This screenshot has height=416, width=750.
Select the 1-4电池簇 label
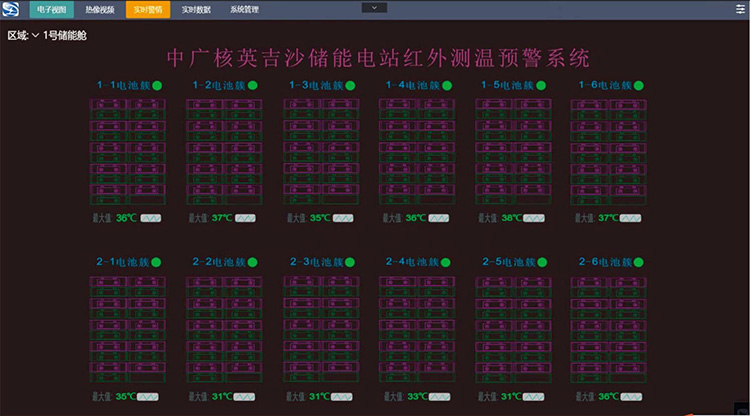point(413,86)
